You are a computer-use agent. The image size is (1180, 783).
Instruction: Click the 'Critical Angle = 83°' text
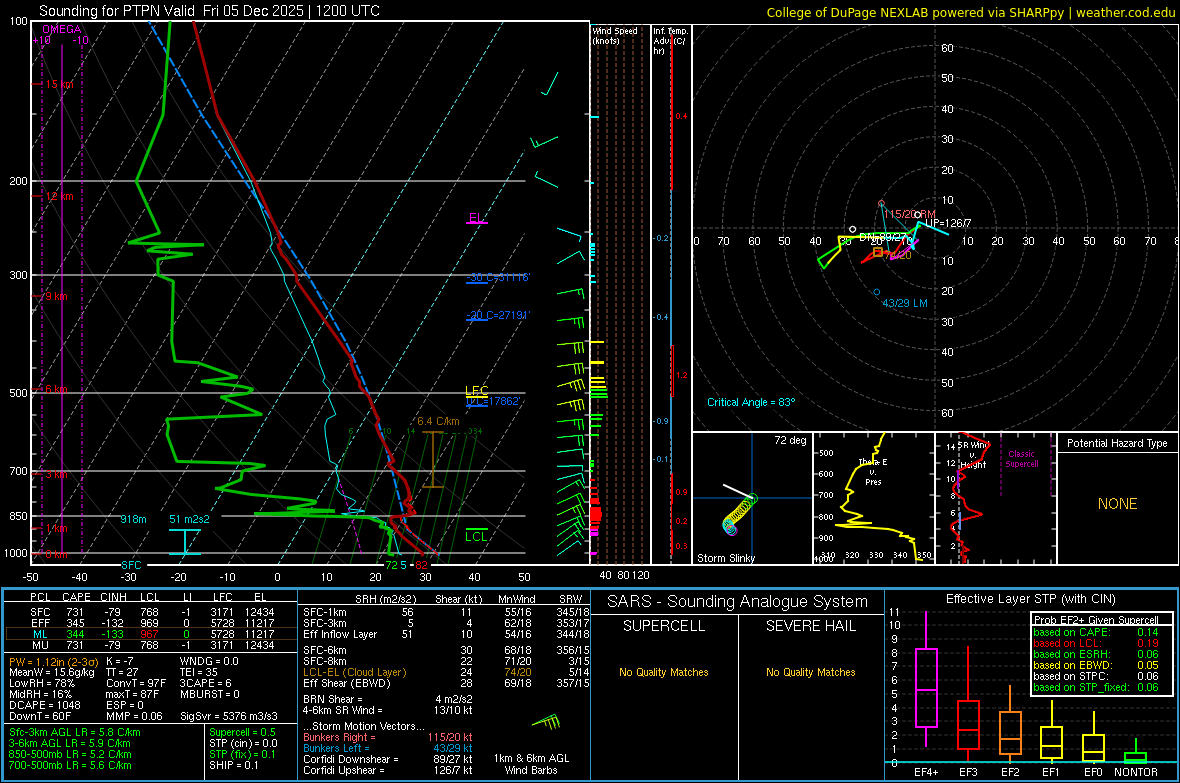[751, 403]
